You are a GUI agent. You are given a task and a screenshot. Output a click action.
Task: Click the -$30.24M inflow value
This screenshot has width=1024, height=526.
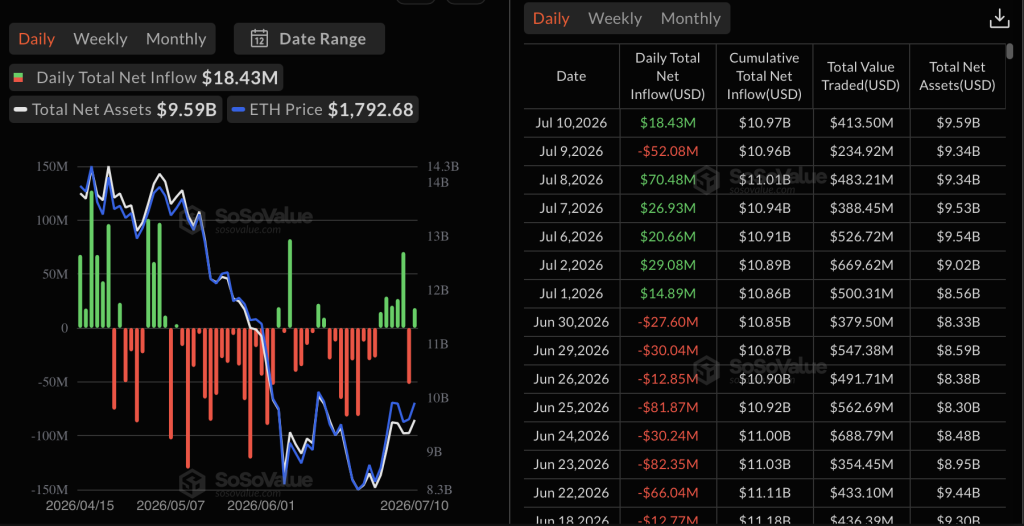tap(667, 436)
